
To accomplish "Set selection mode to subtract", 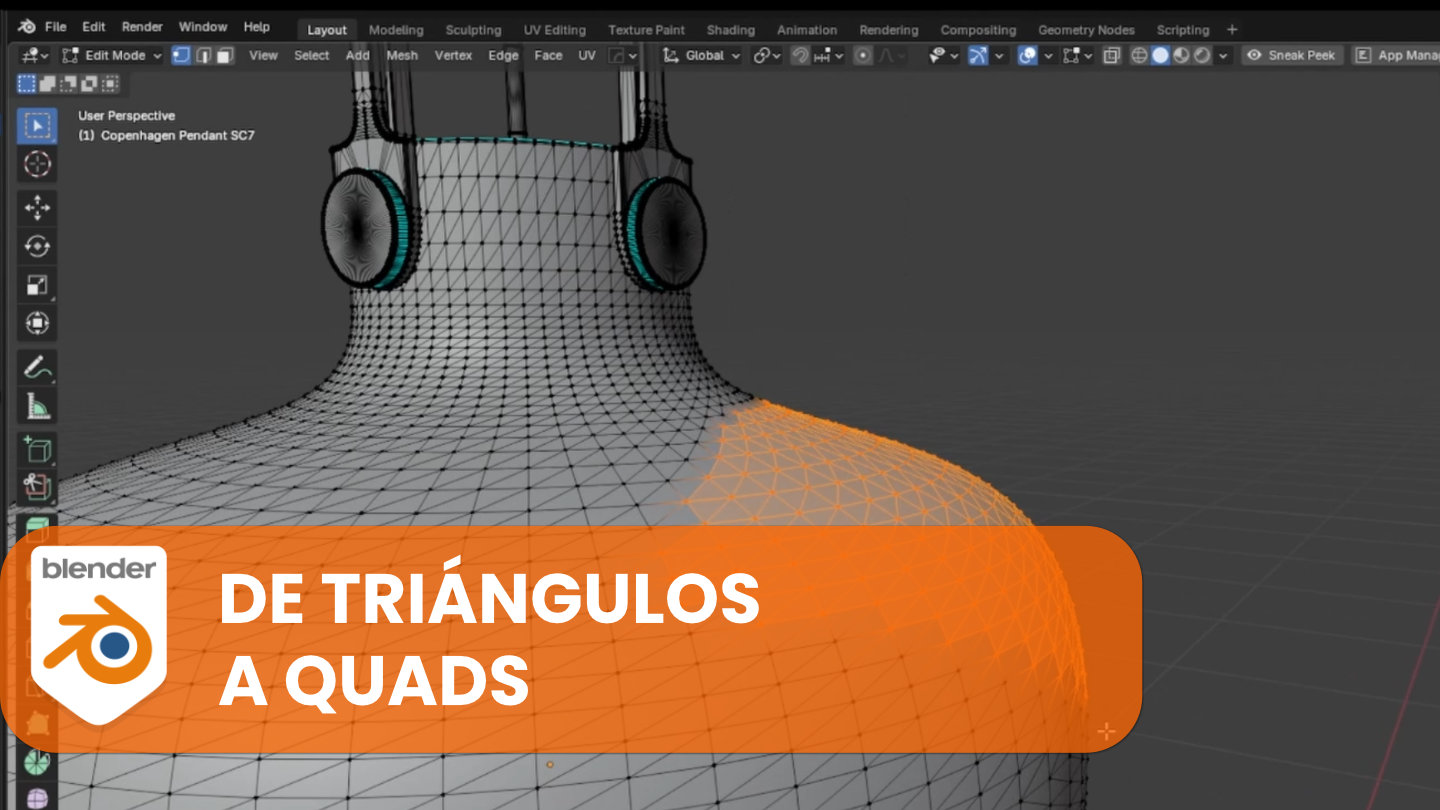I will click(x=69, y=84).
